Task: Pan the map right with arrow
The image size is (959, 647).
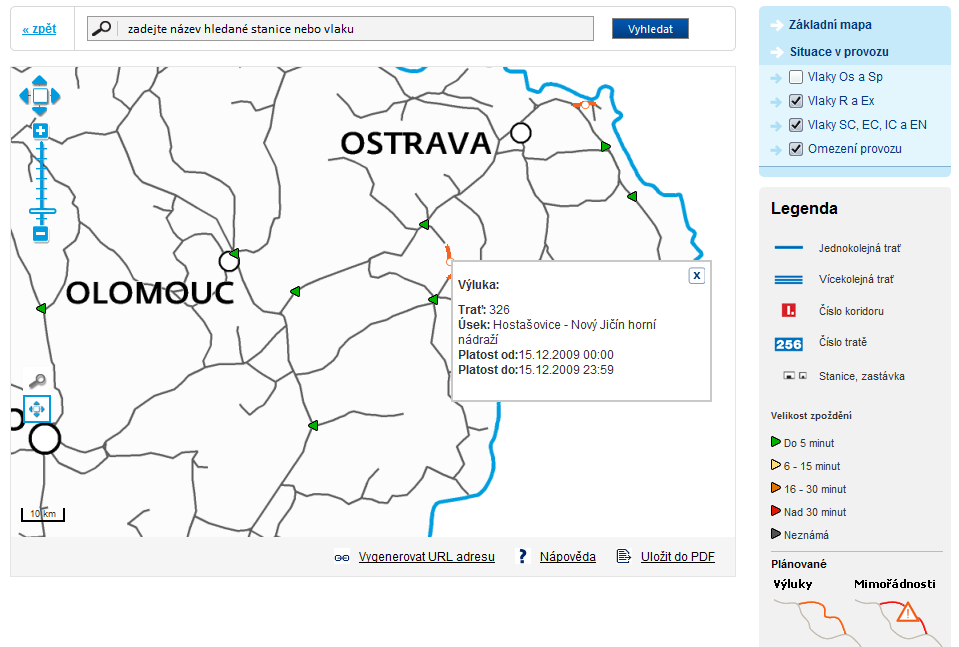Action: point(55,96)
